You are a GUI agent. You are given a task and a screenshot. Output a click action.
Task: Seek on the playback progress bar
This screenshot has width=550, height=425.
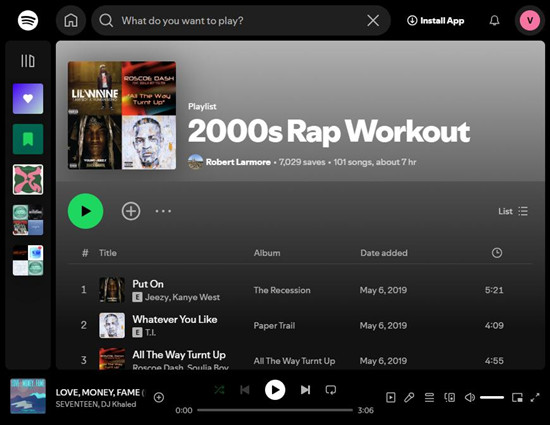coord(275,410)
